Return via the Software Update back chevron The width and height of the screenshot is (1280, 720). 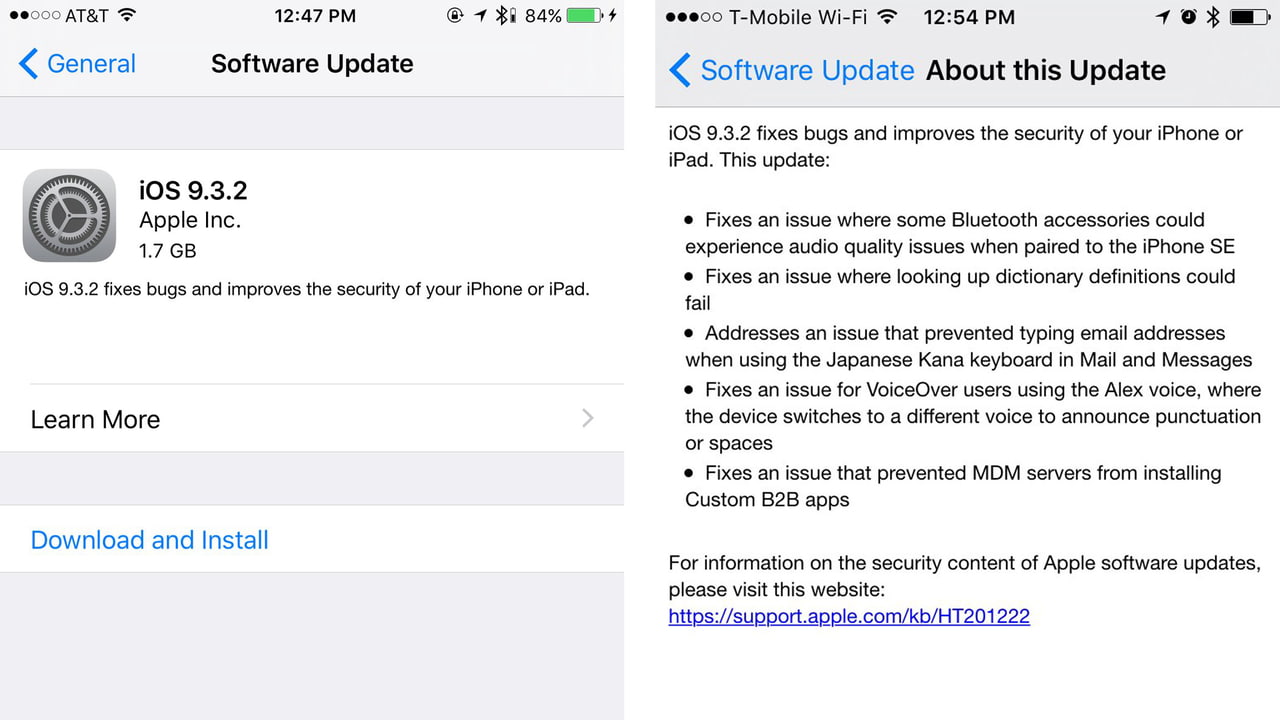[681, 70]
